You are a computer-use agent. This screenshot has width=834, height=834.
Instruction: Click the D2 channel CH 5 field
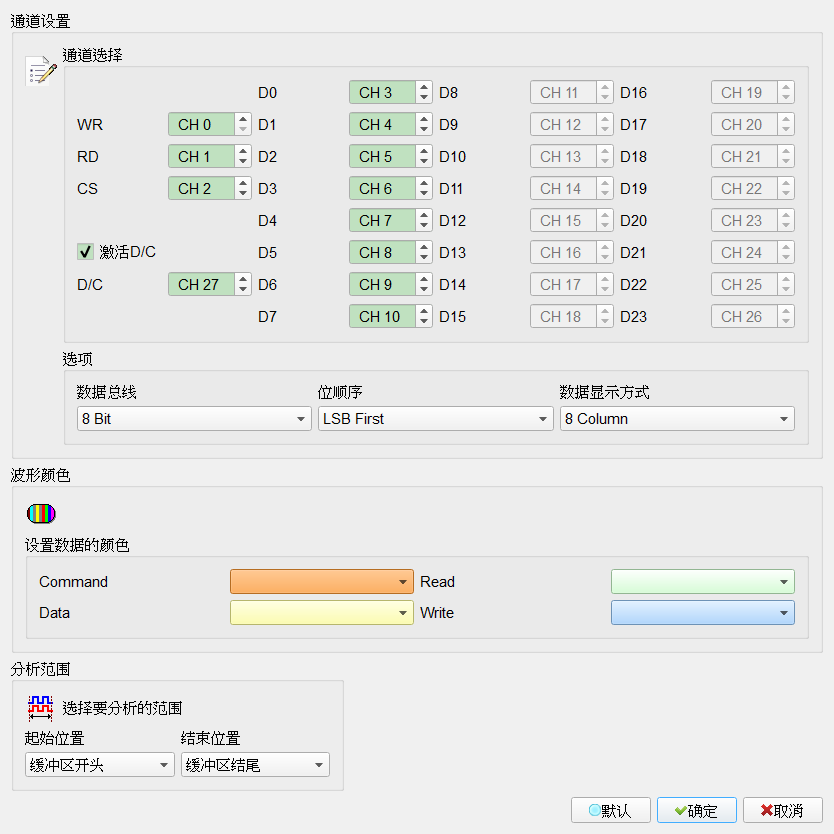pos(382,156)
